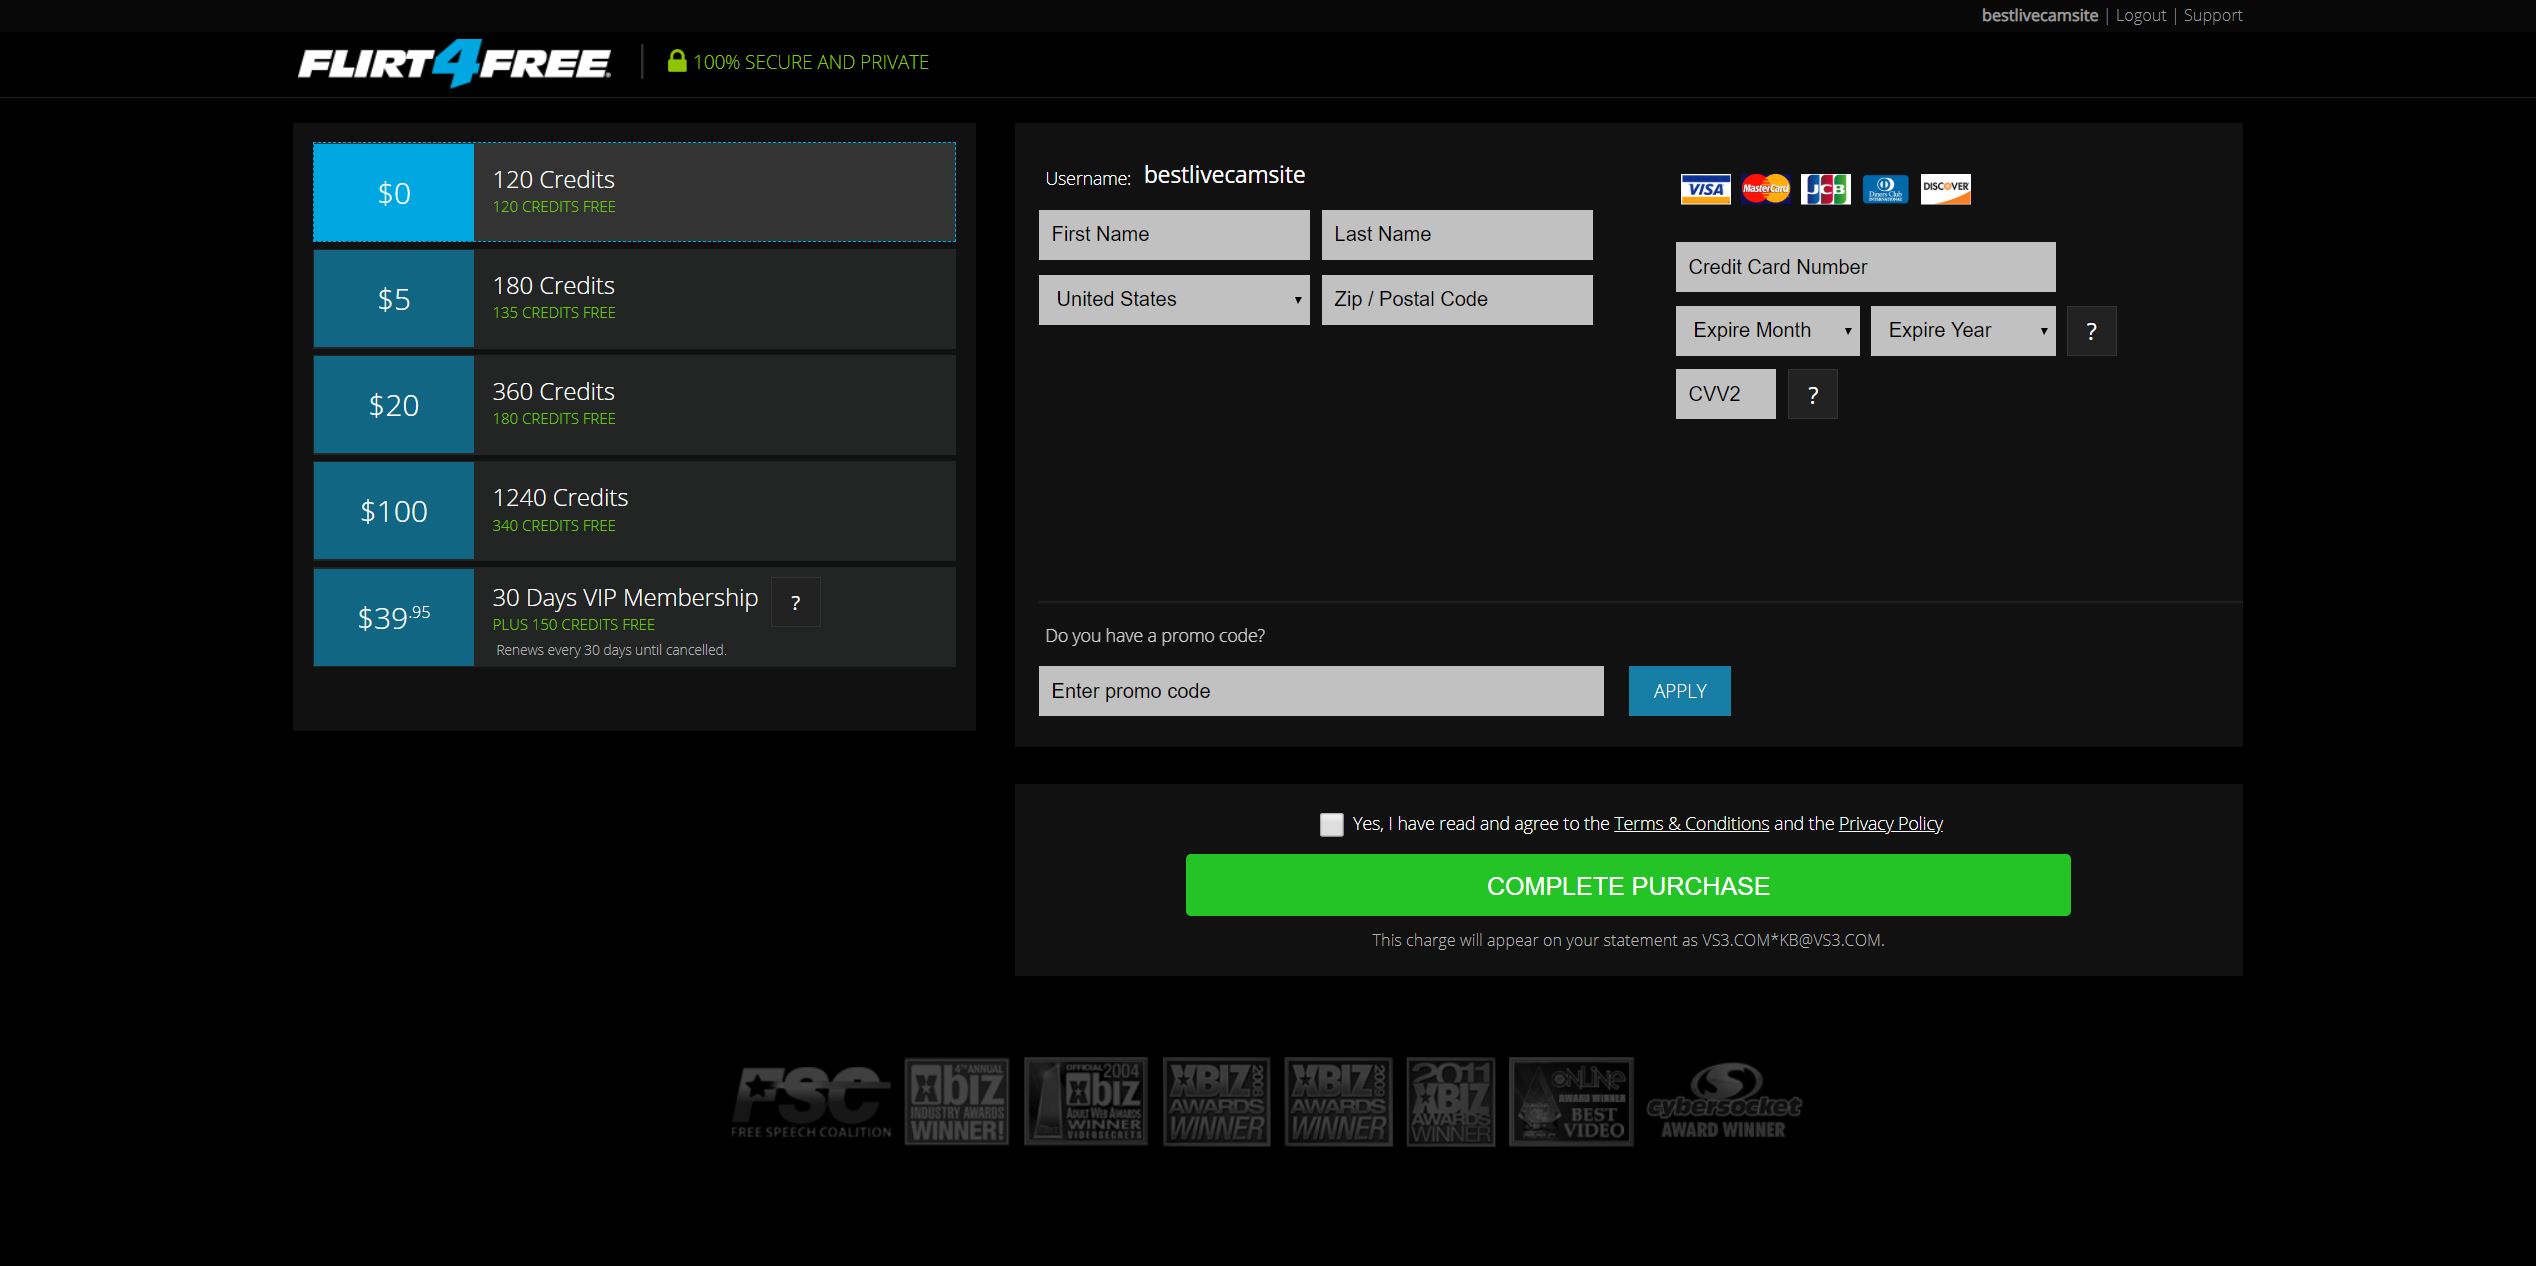
Task: Select the $20 360 Credits package
Action: coord(634,405)
